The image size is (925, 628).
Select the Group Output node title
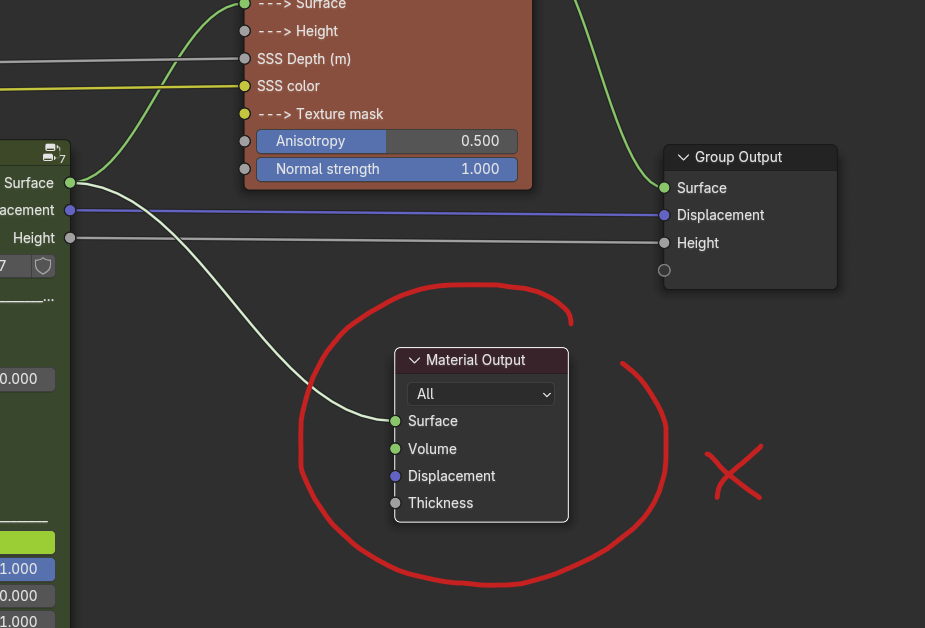click(x=738, y=157)
